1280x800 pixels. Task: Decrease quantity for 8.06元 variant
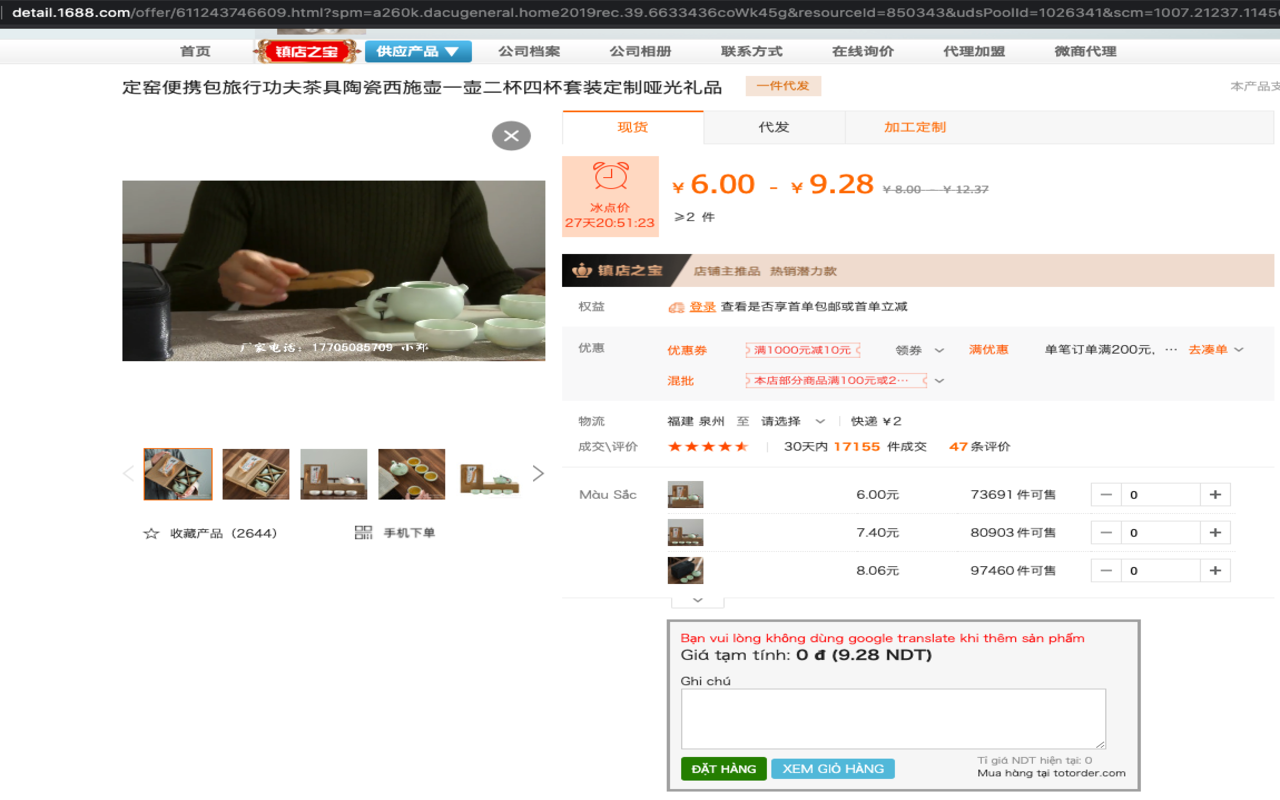tap(1106, 571)
